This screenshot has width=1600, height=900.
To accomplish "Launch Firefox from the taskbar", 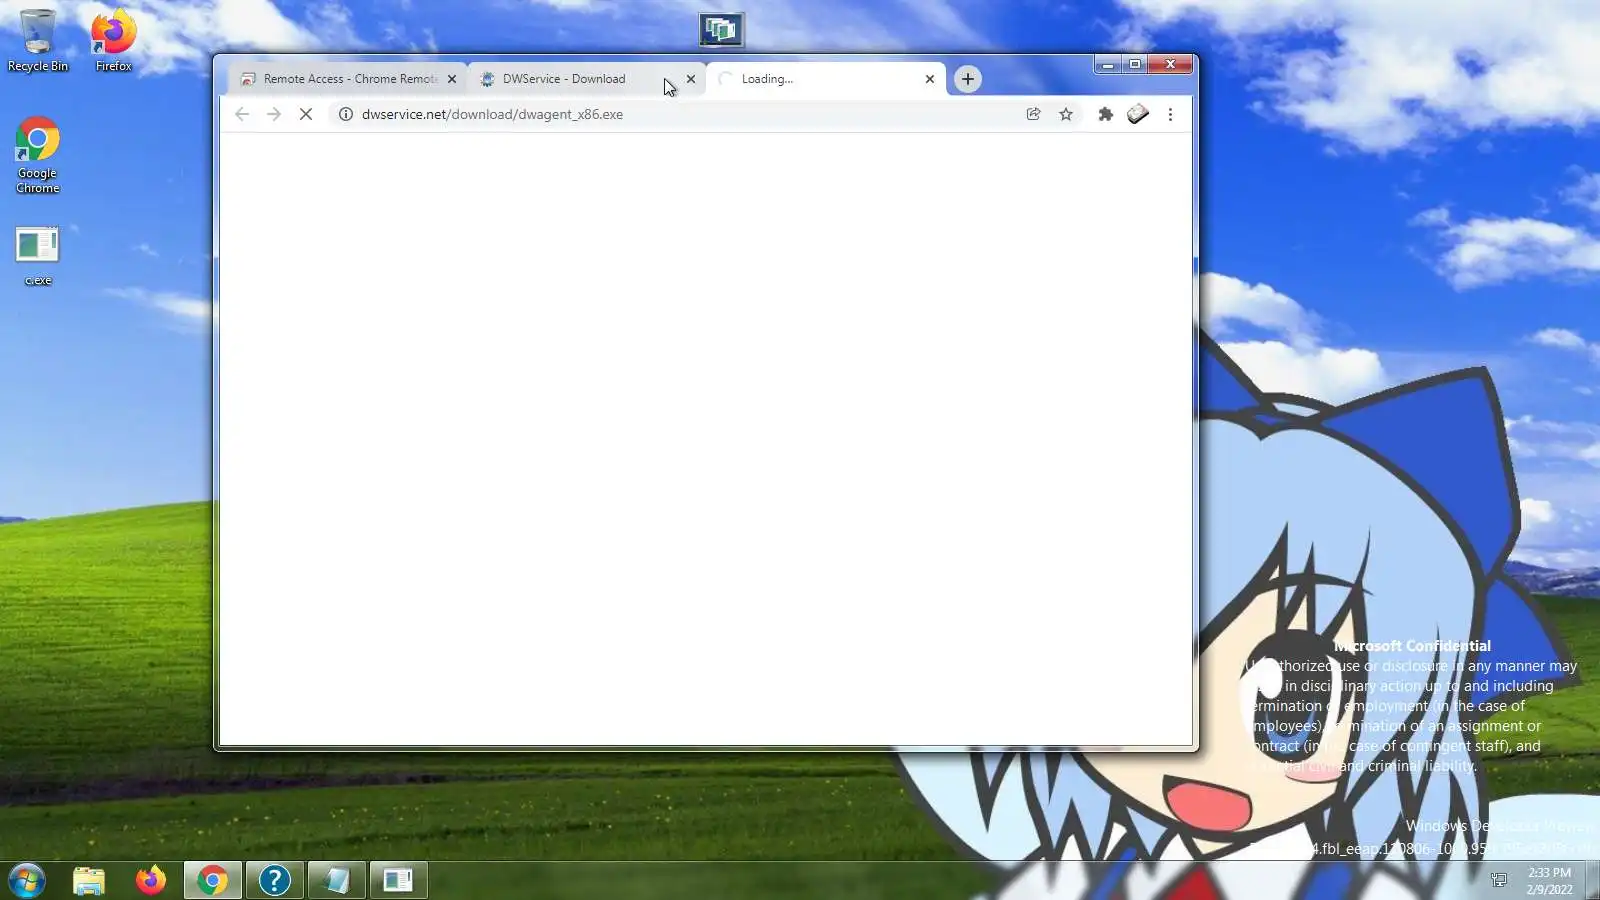I will (x=151, y=880).
